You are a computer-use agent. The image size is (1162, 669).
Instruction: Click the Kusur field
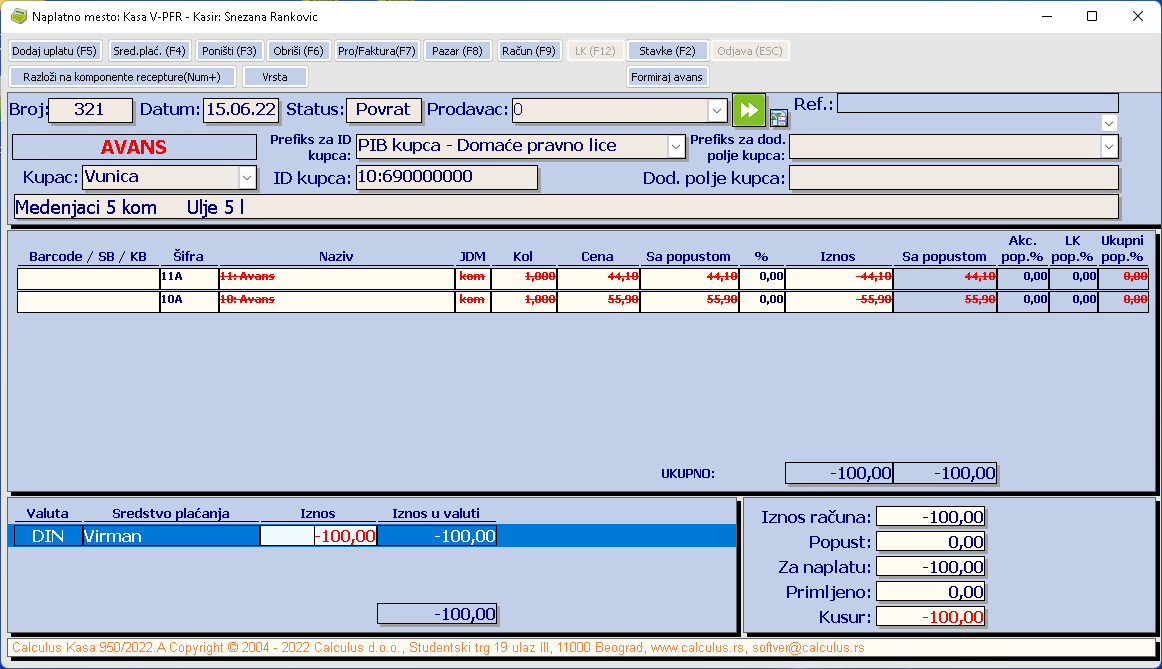point(931,617)
